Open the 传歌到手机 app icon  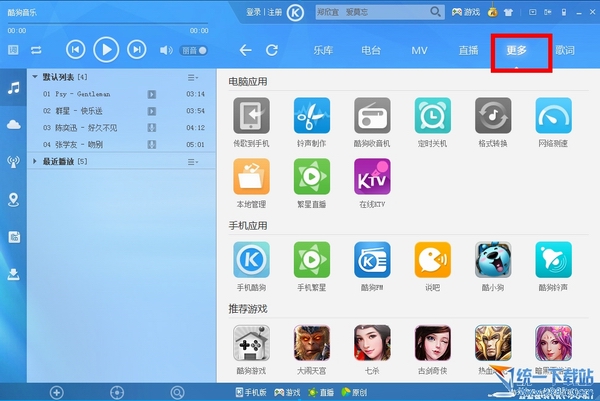[x=251, y=116]
